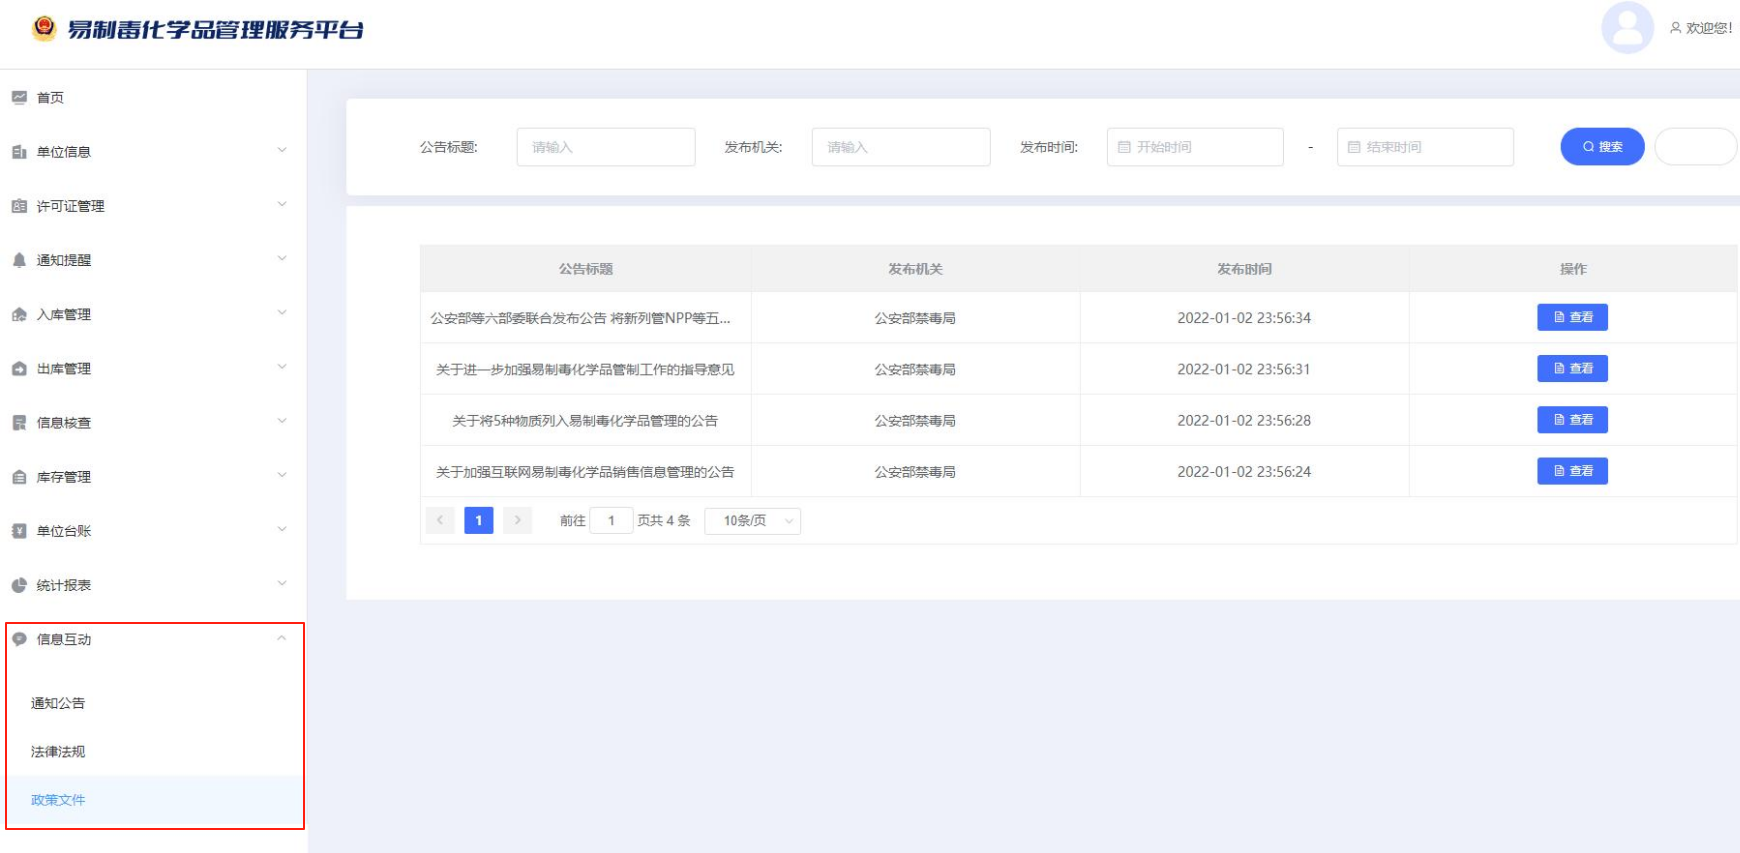Select 法律法规 in the sidebar
Screen dimensions: 1740x853
pos(58,751)
